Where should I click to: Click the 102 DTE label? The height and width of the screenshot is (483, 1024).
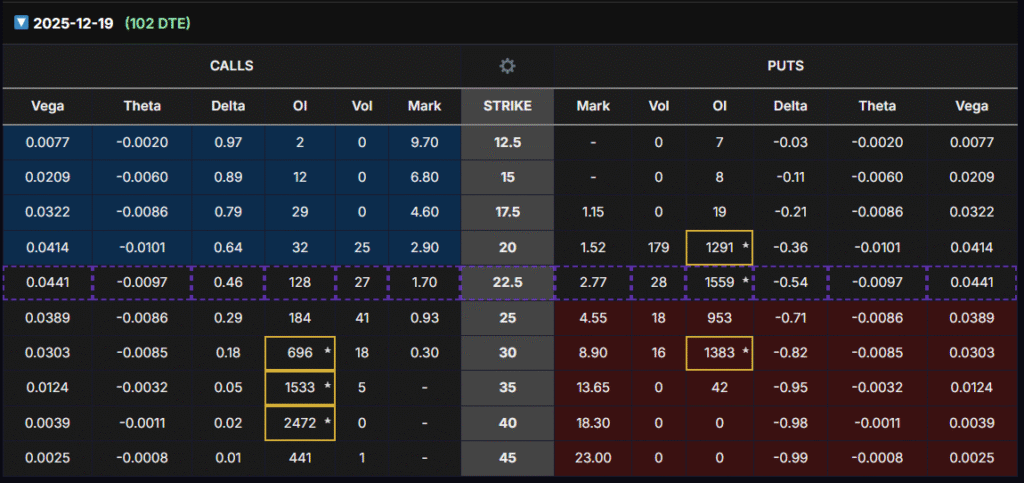point(157,23)
